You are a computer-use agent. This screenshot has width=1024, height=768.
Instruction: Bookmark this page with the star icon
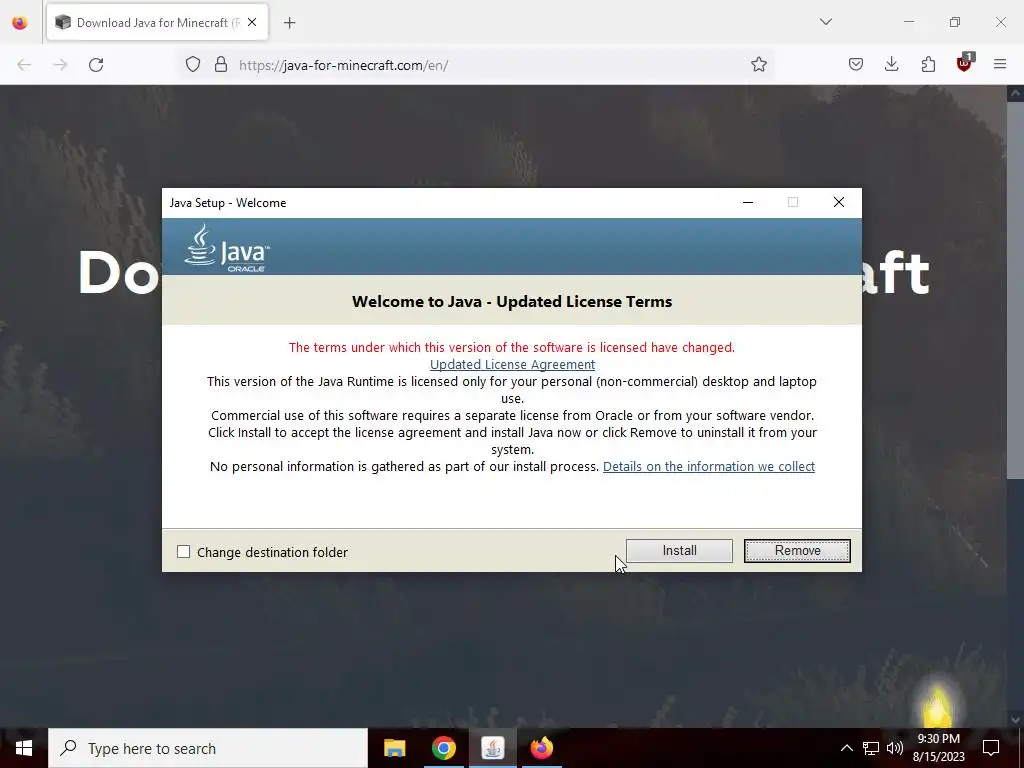[758, 65]
